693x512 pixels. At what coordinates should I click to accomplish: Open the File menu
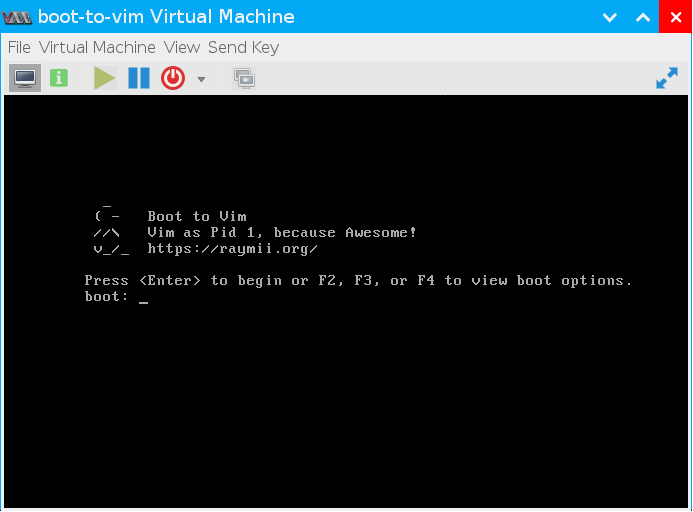19,47
